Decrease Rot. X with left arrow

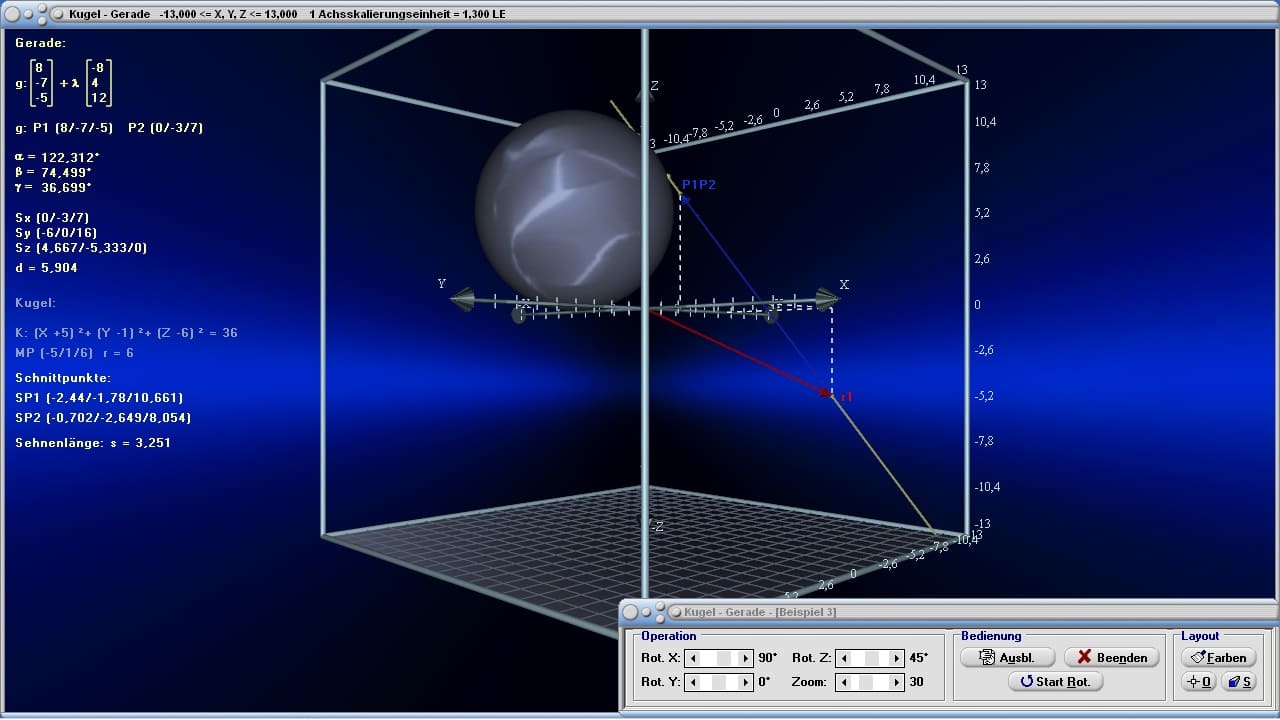point(691,658)
